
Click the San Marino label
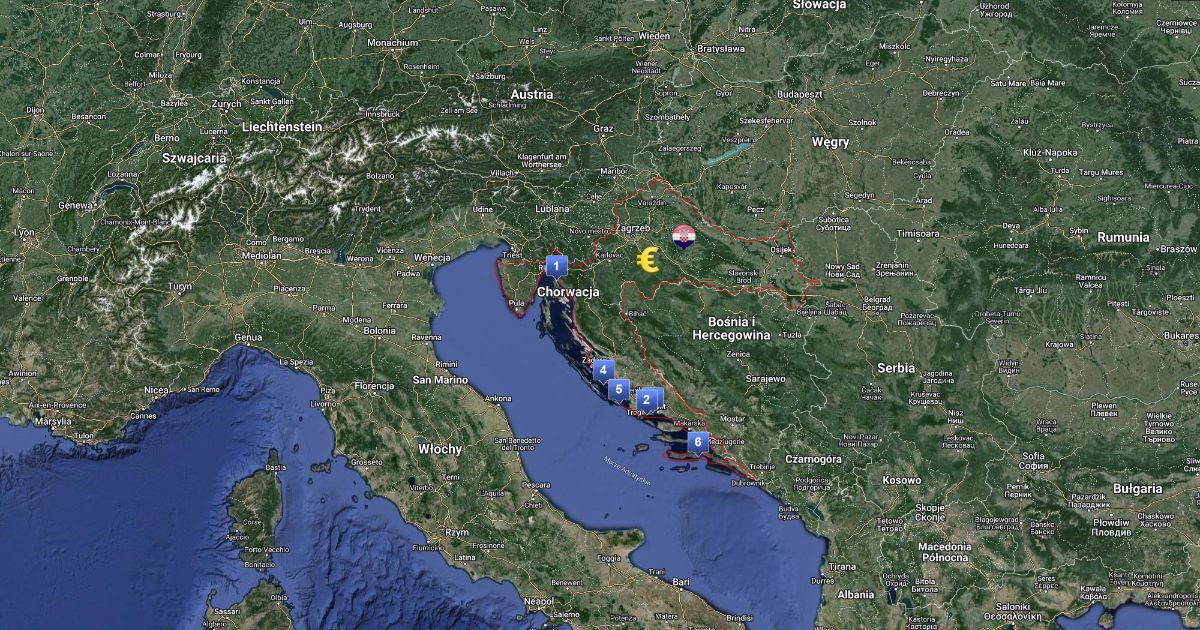pos(441,380)
